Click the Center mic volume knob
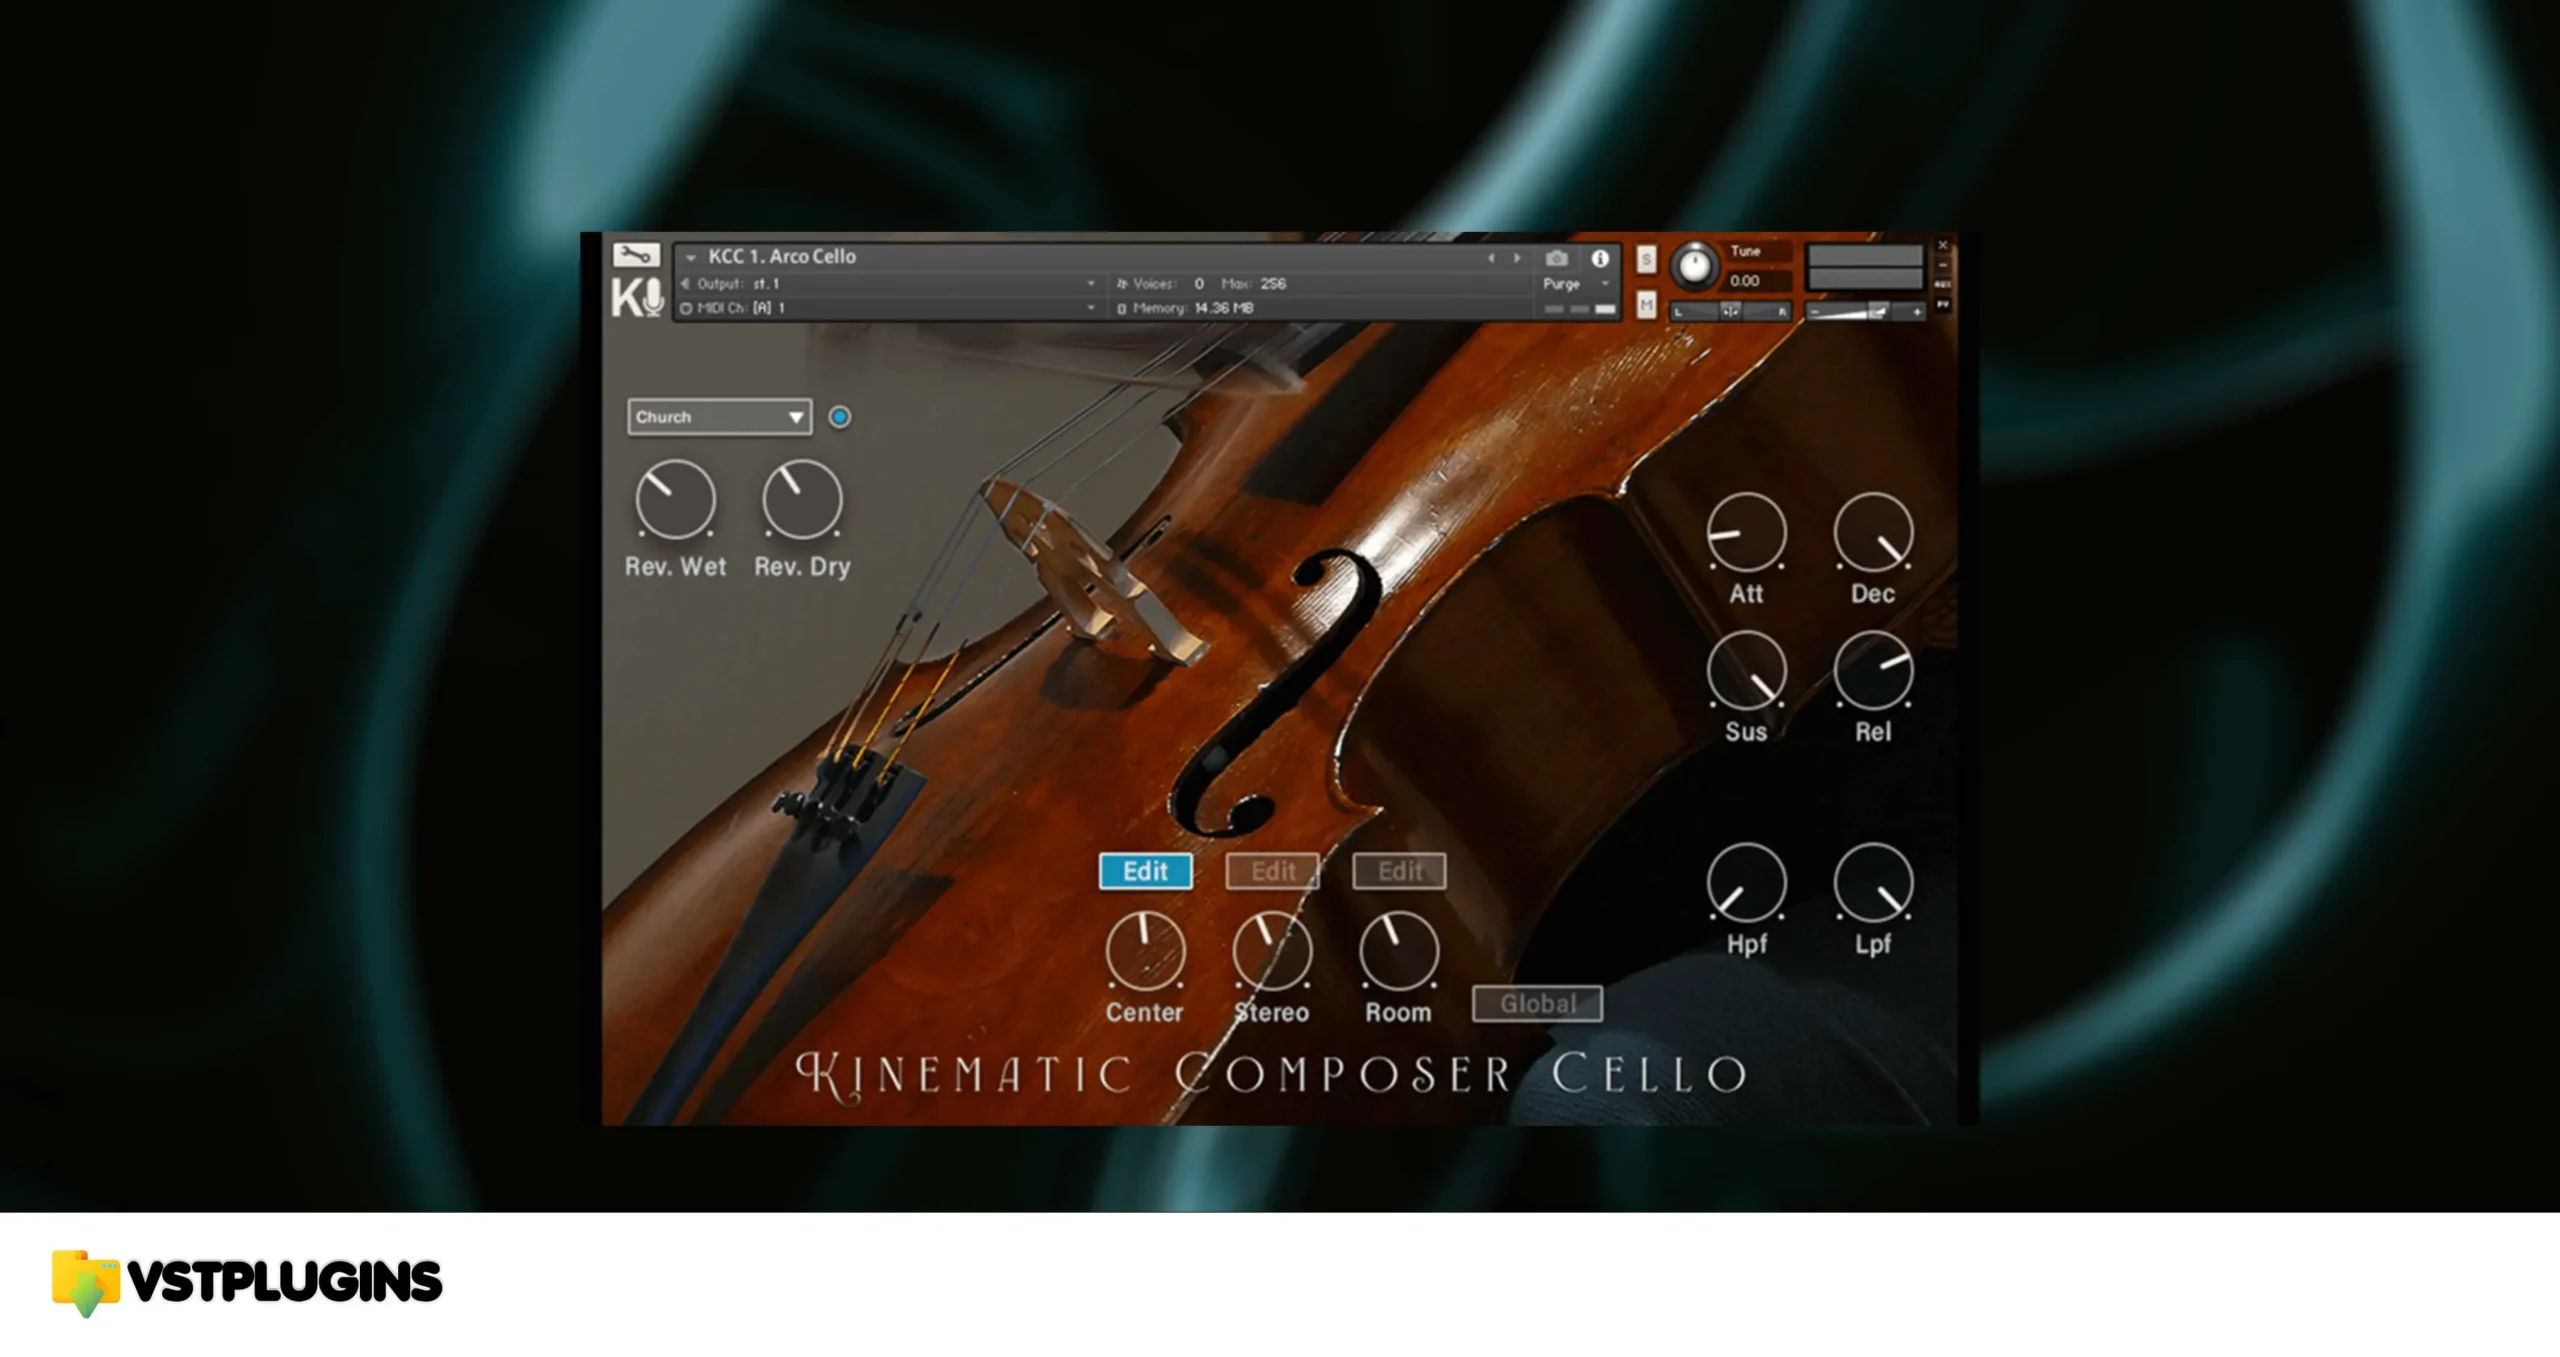 tap(1145, 950)
